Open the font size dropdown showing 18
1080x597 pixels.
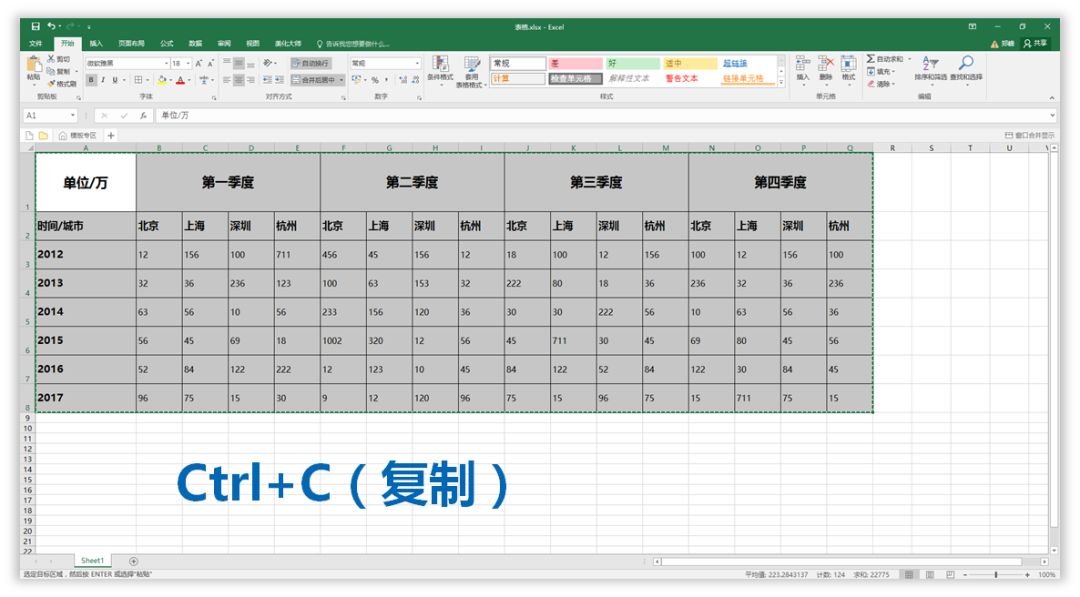[x=188, y=63]
